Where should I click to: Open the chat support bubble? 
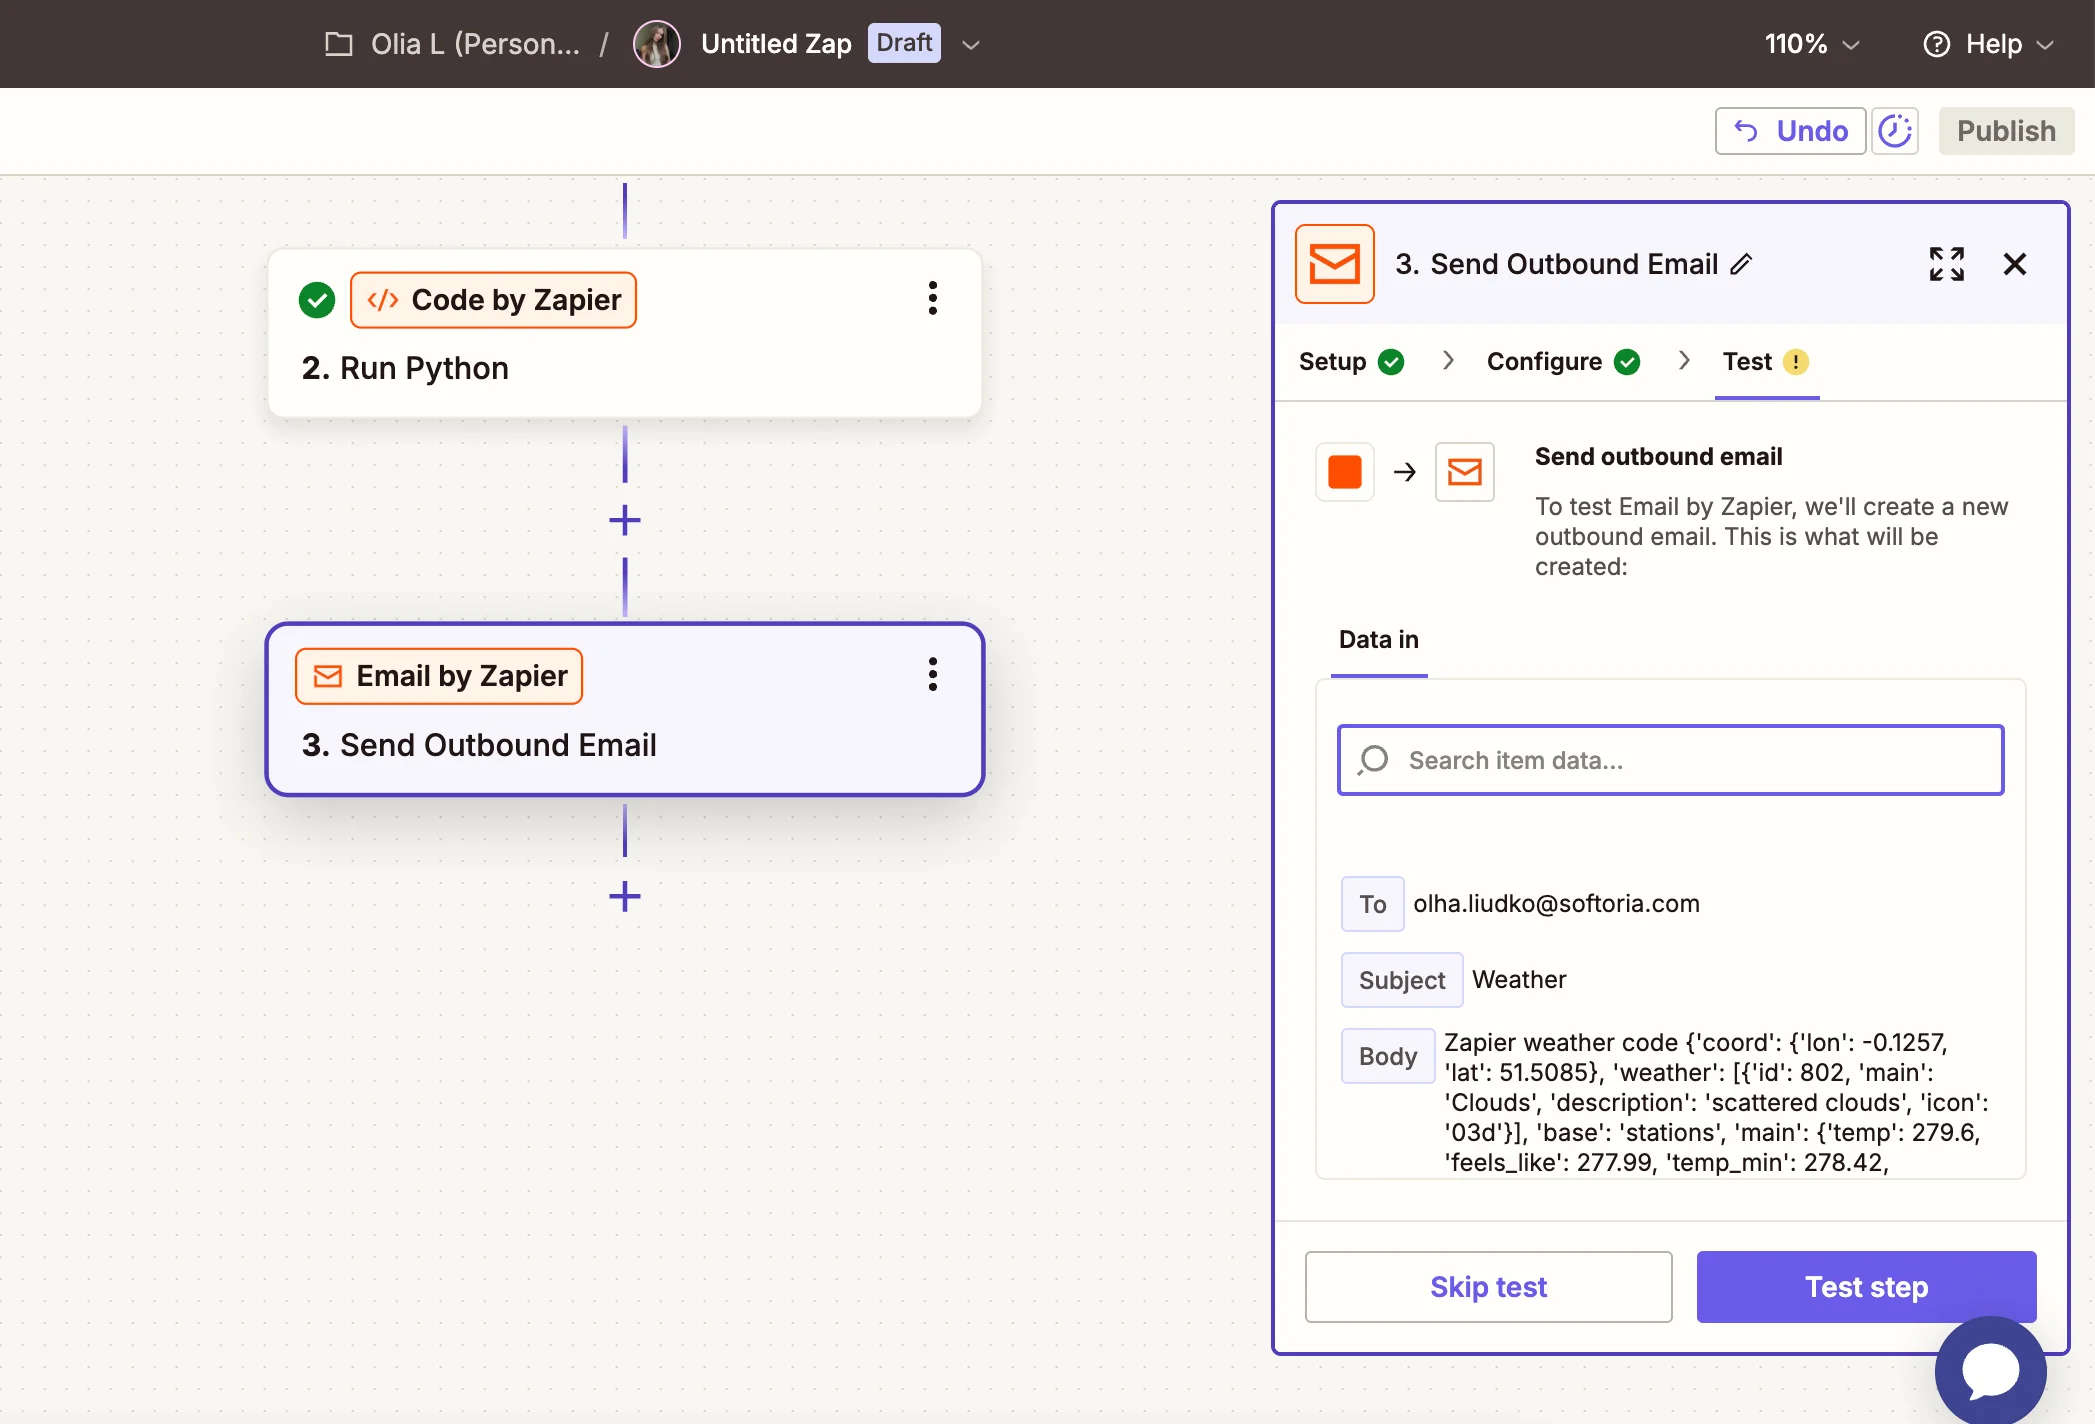coord(1989,1370)
